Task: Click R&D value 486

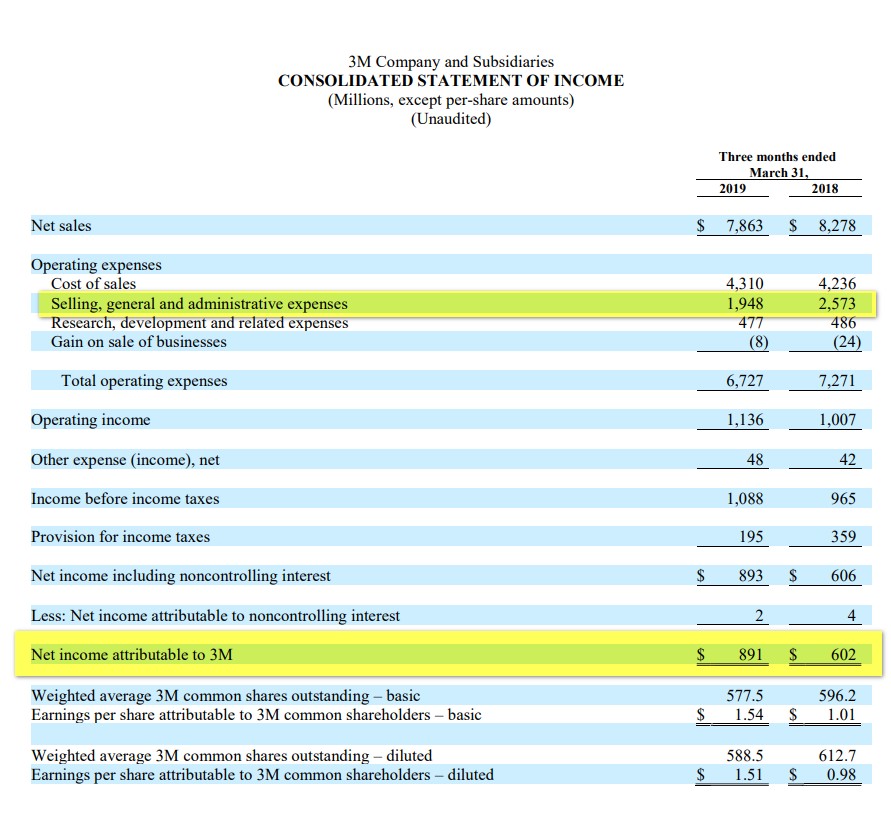Action: coord(843,323)
